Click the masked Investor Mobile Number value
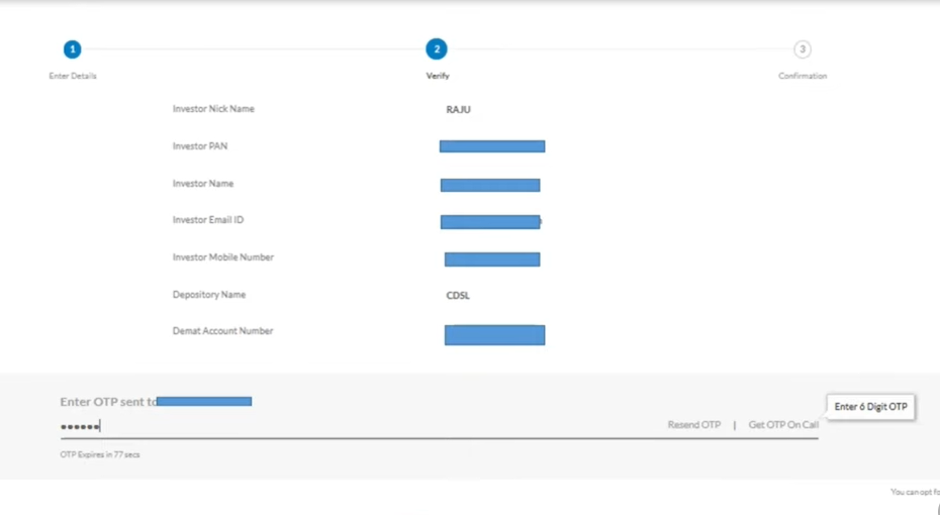Viewport: 941px width, 516px height. click(x=492, y=259)
